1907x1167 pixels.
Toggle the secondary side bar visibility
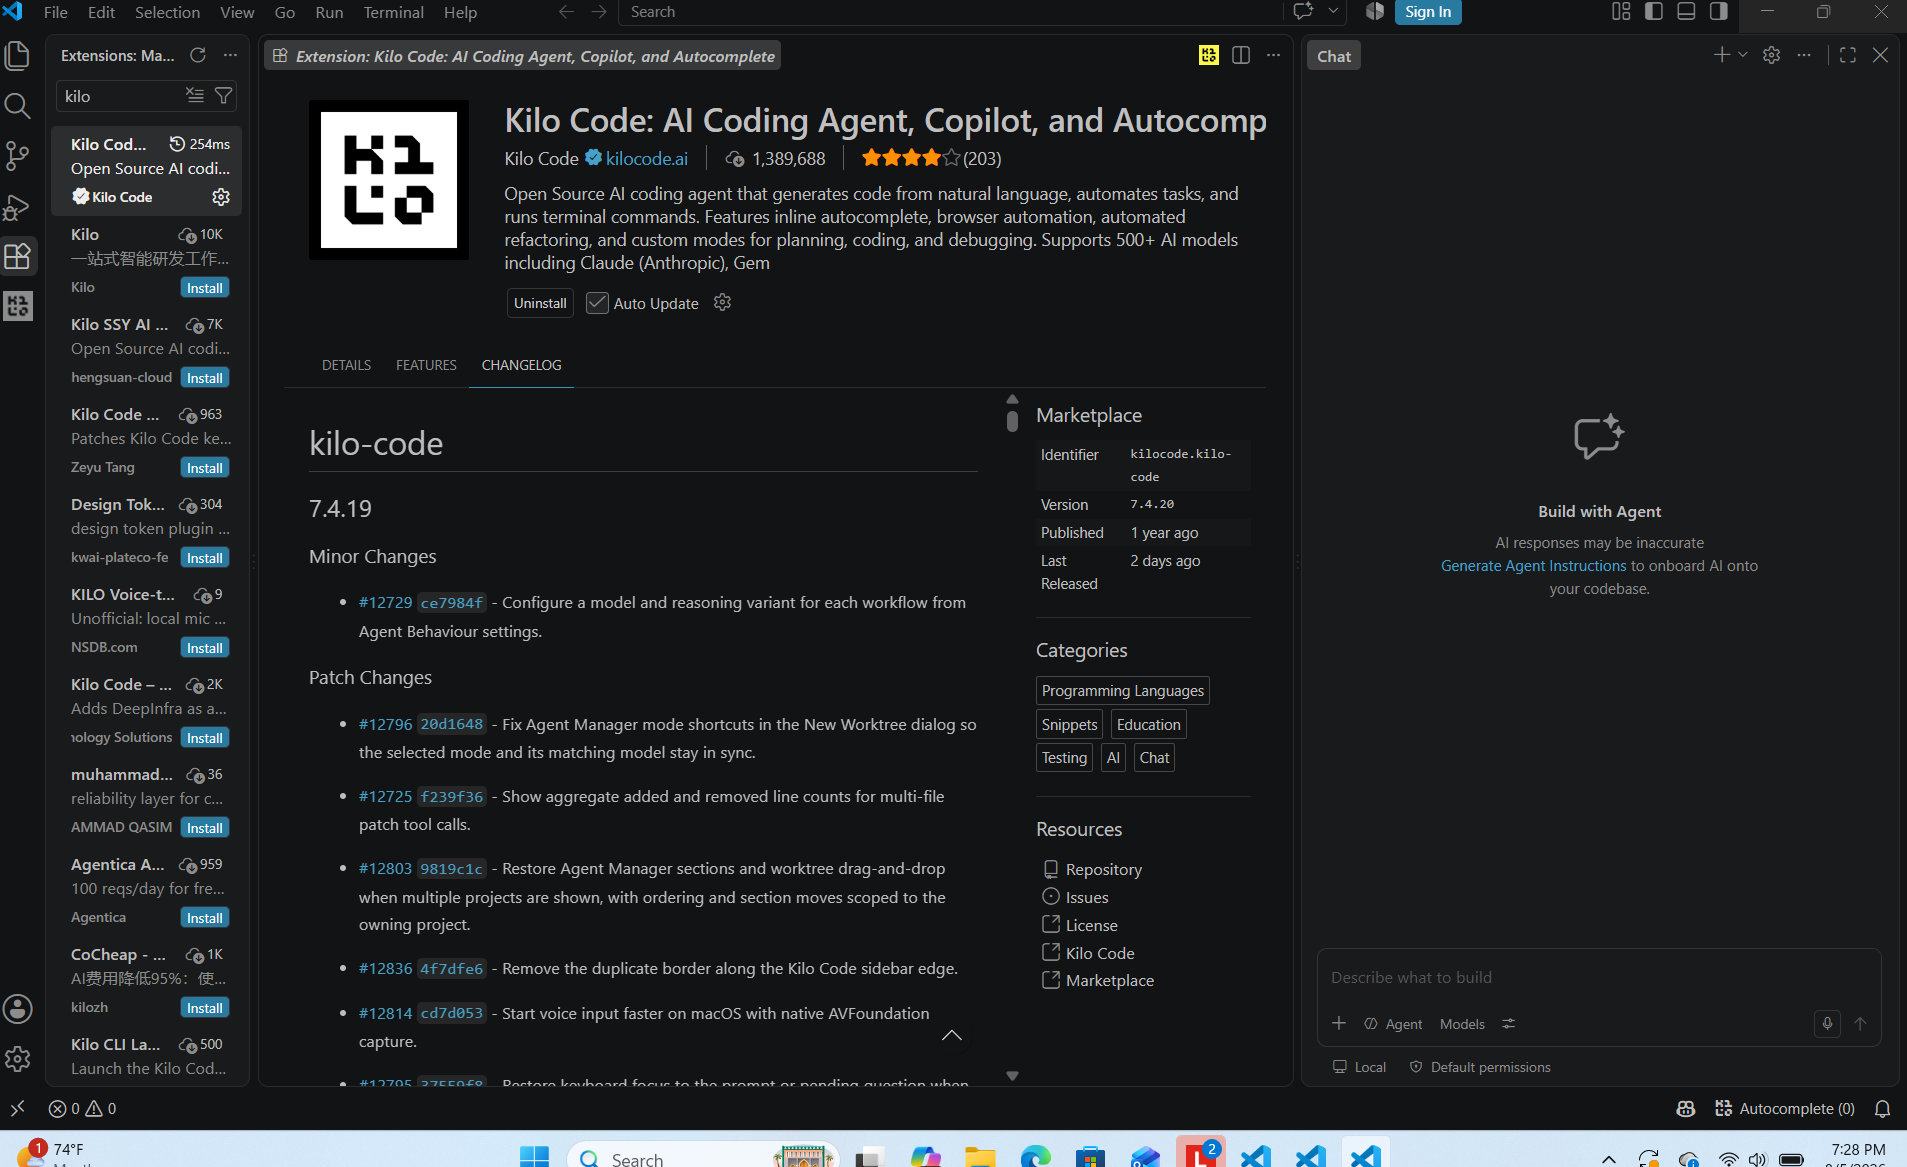coord(1719,12)
